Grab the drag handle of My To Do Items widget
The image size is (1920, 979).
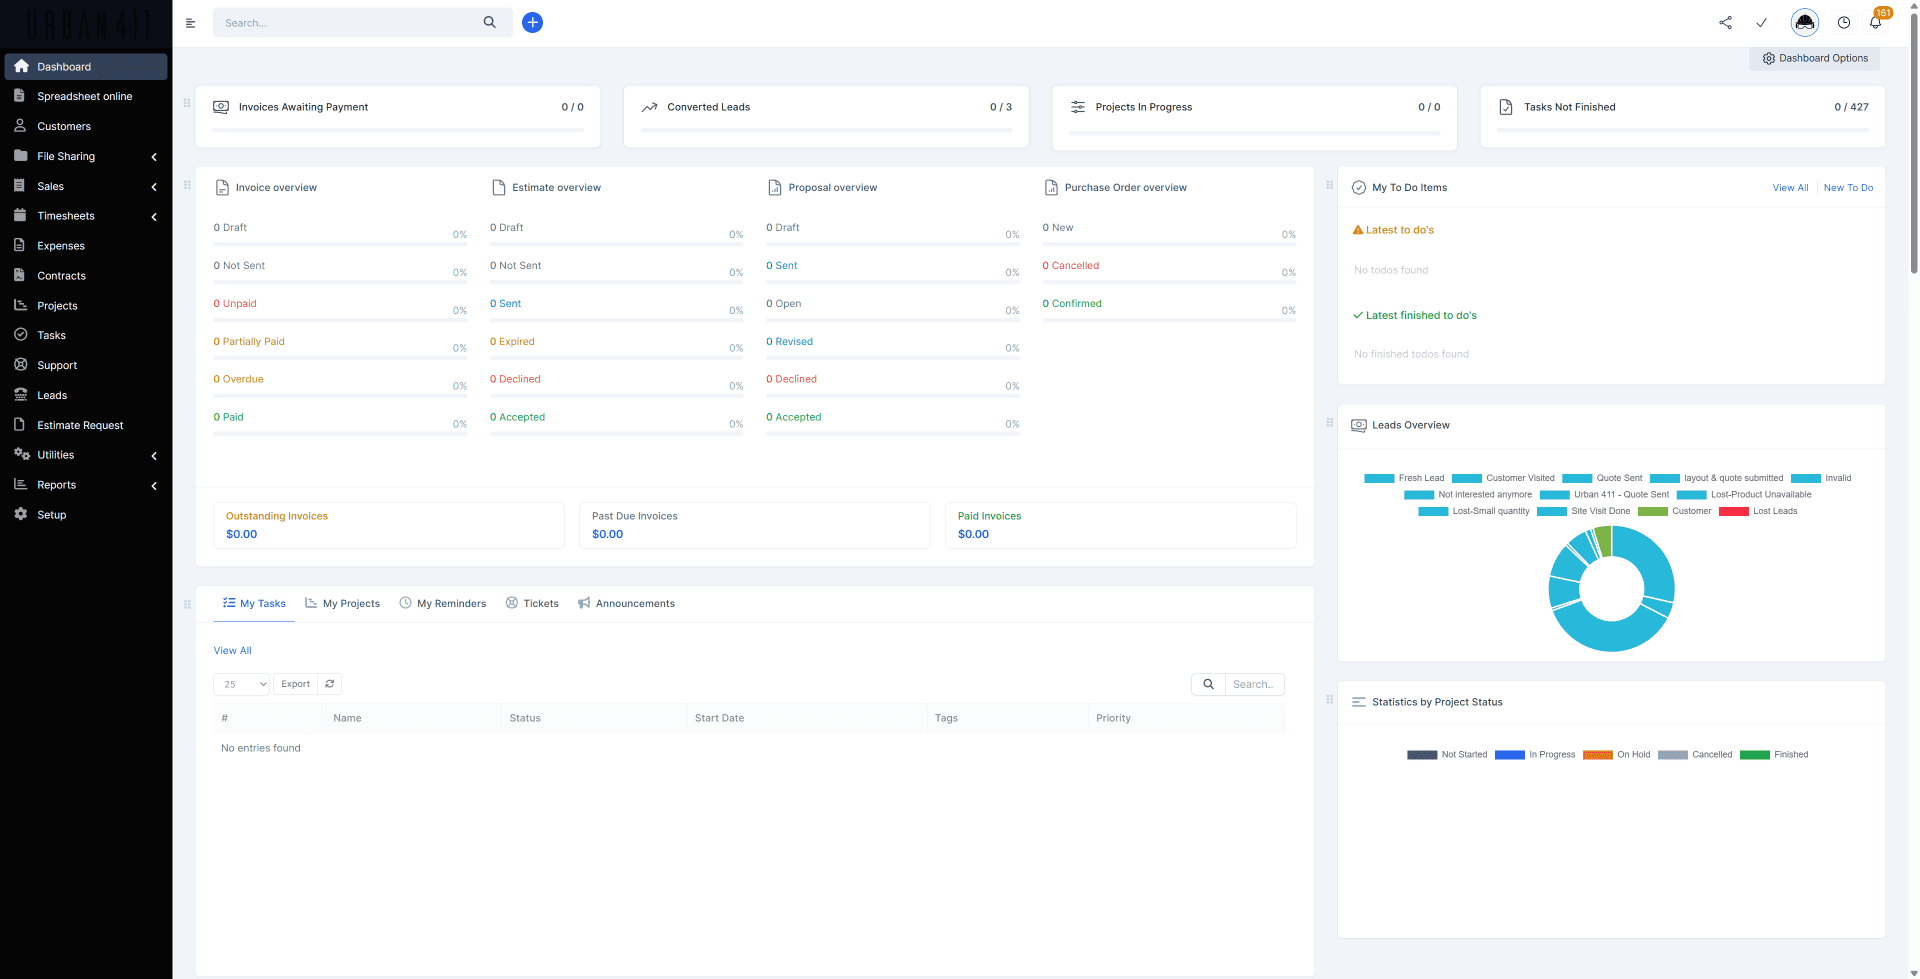pos(1329,185)
